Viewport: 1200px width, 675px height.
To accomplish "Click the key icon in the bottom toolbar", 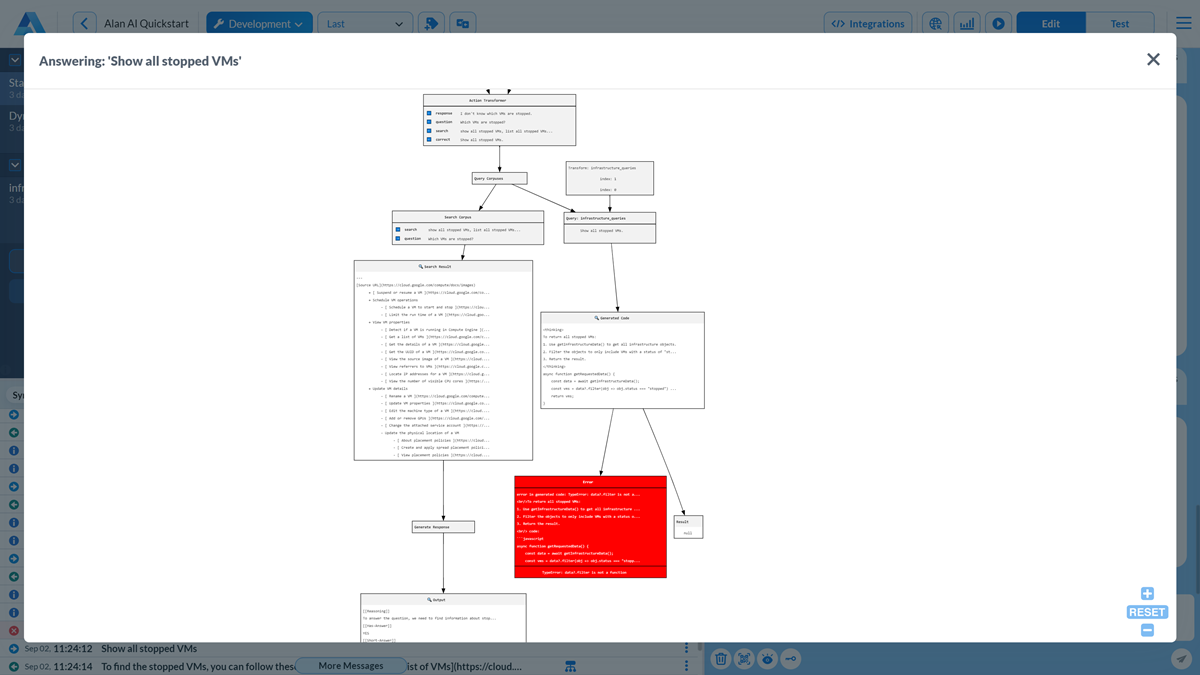I will 790,658.
